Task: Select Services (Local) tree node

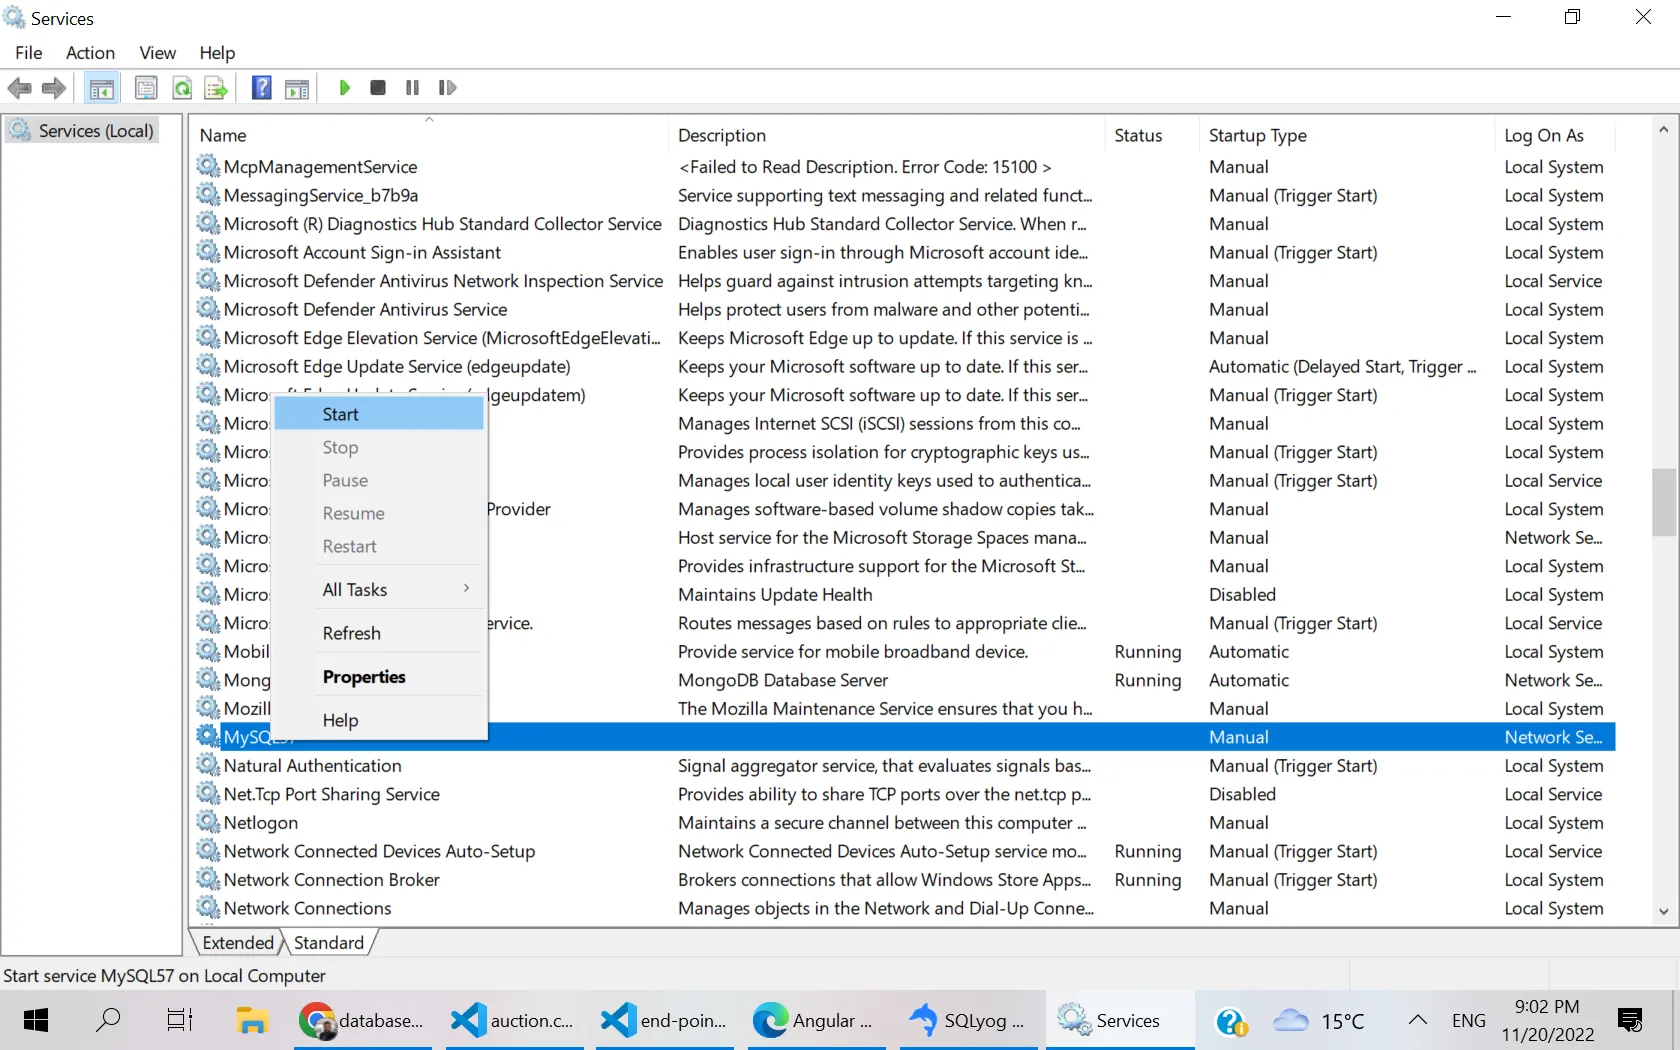Action: (82, 131)
